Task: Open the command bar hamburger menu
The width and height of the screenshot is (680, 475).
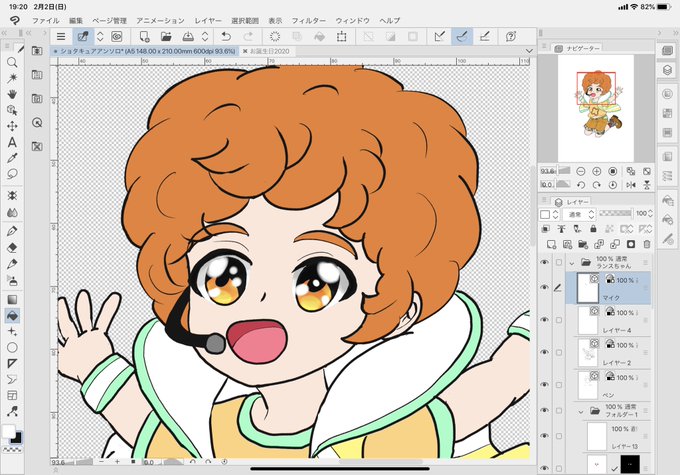Action: (61, 37)
